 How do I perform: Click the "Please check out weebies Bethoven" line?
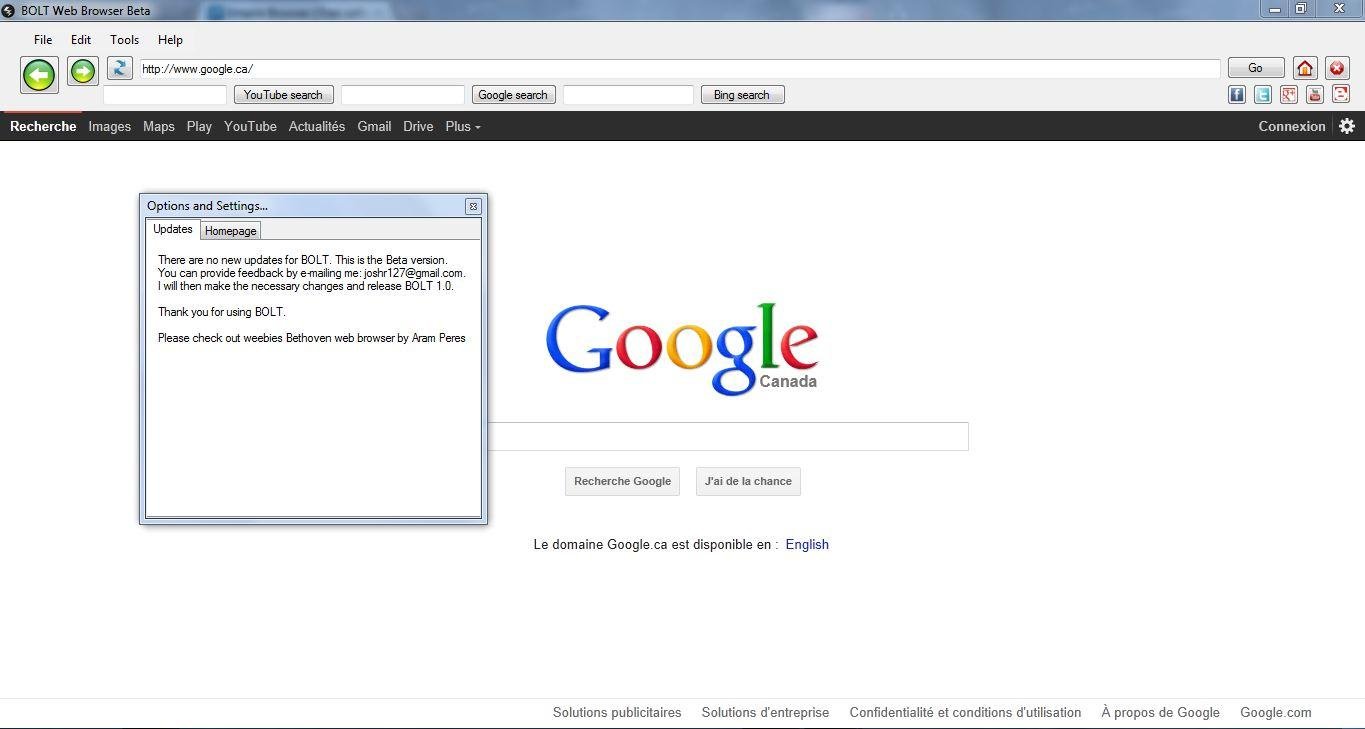tap(312, 338)
